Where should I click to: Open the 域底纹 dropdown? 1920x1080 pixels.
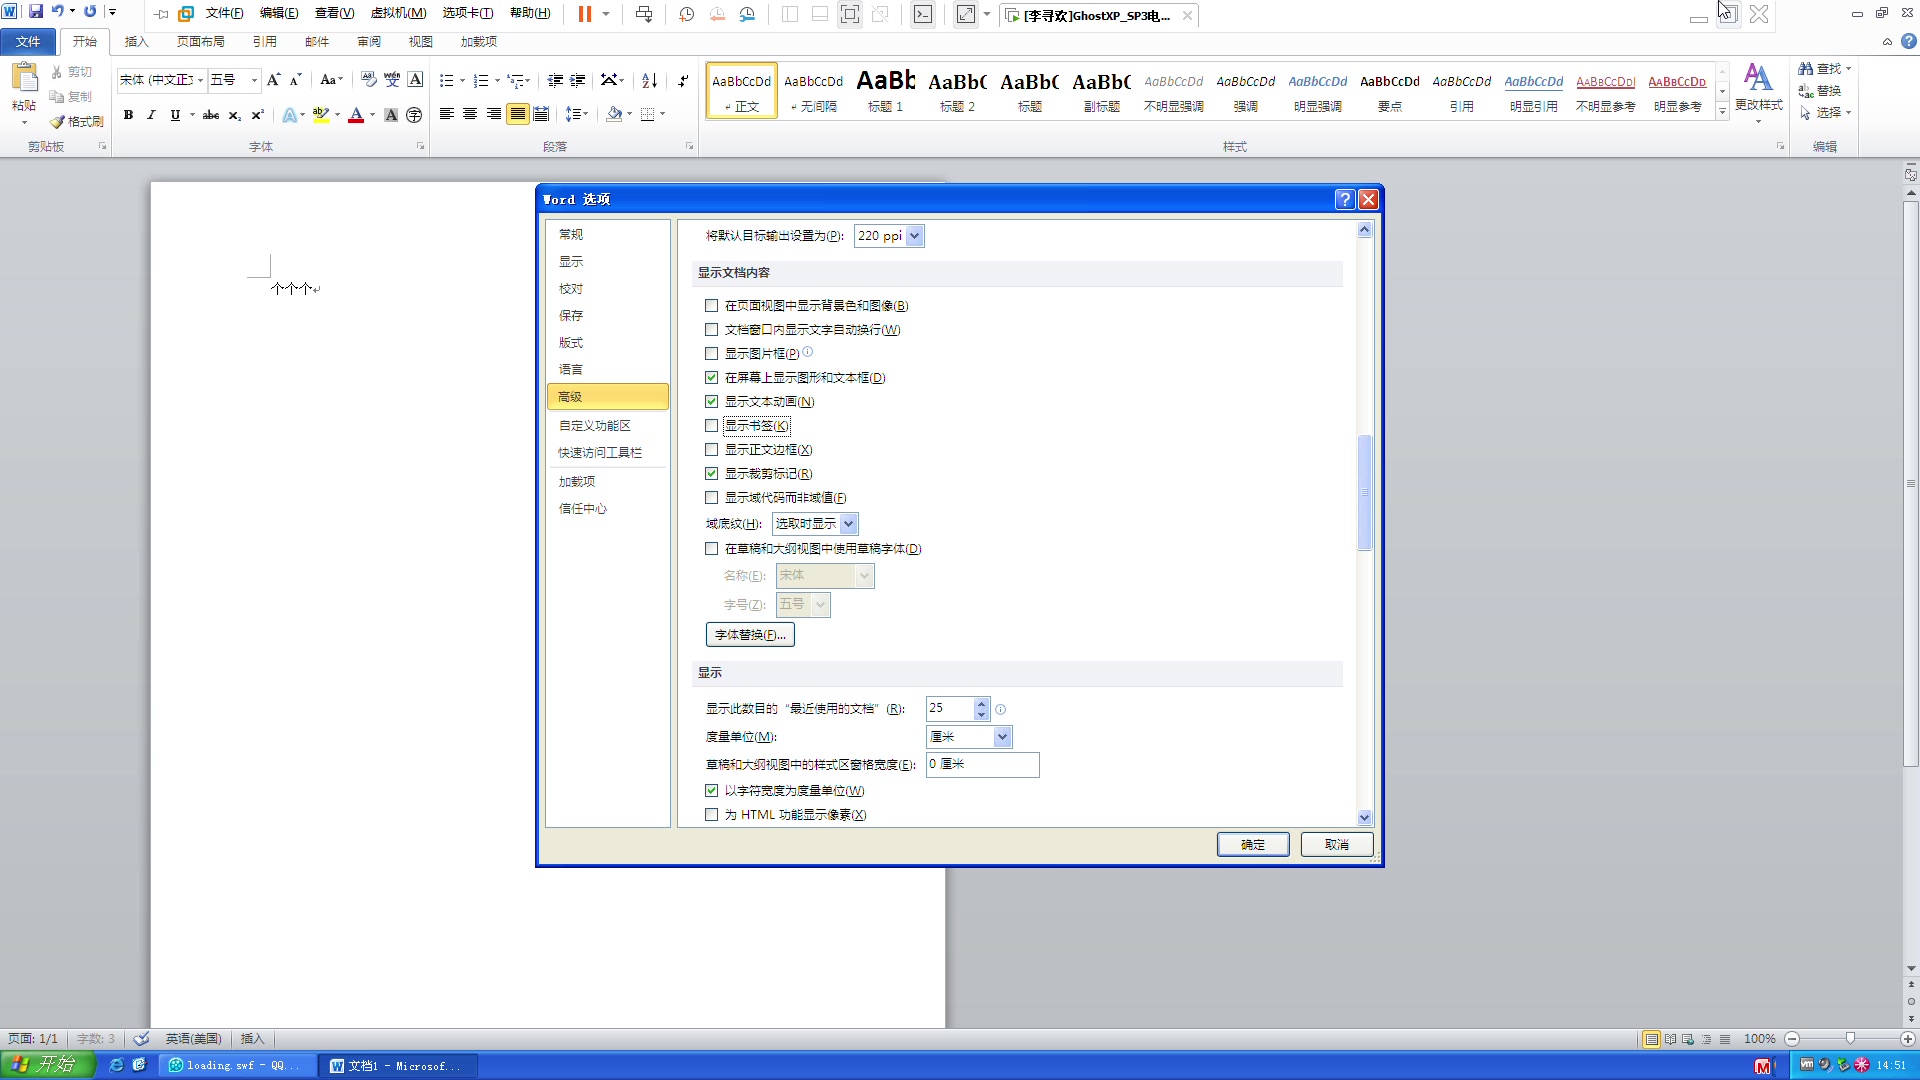tap(848, 523)
